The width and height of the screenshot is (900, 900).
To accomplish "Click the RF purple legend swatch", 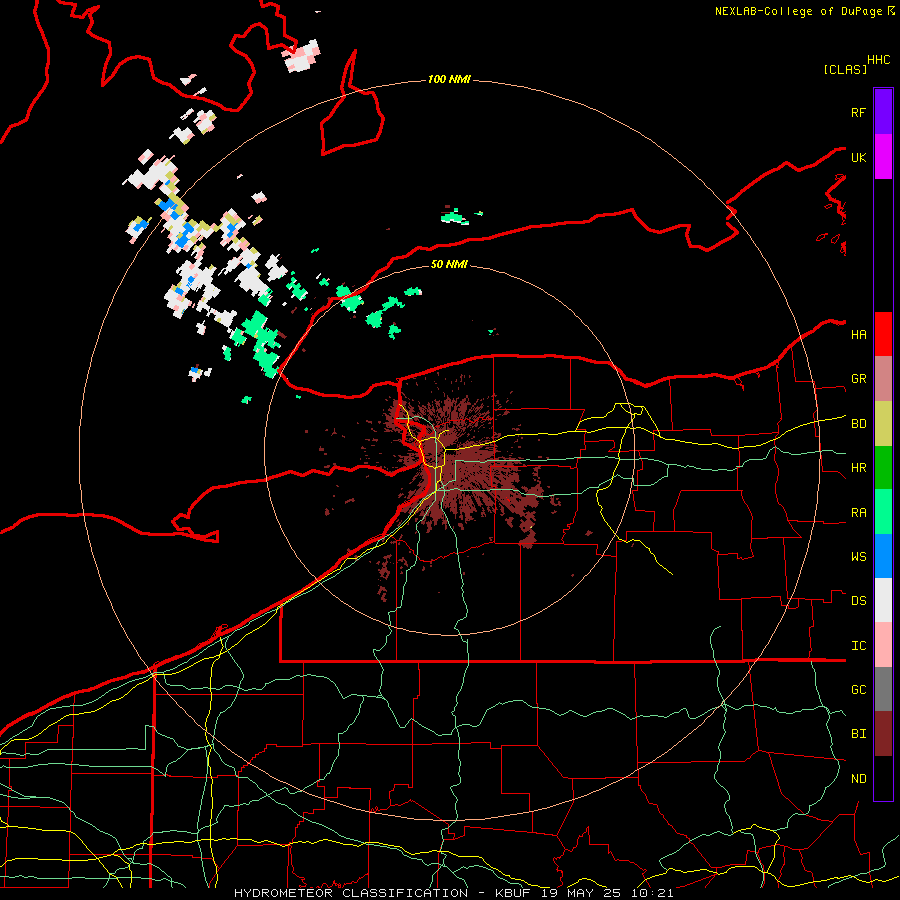I will pyautogui.click(x=883, y=112).
